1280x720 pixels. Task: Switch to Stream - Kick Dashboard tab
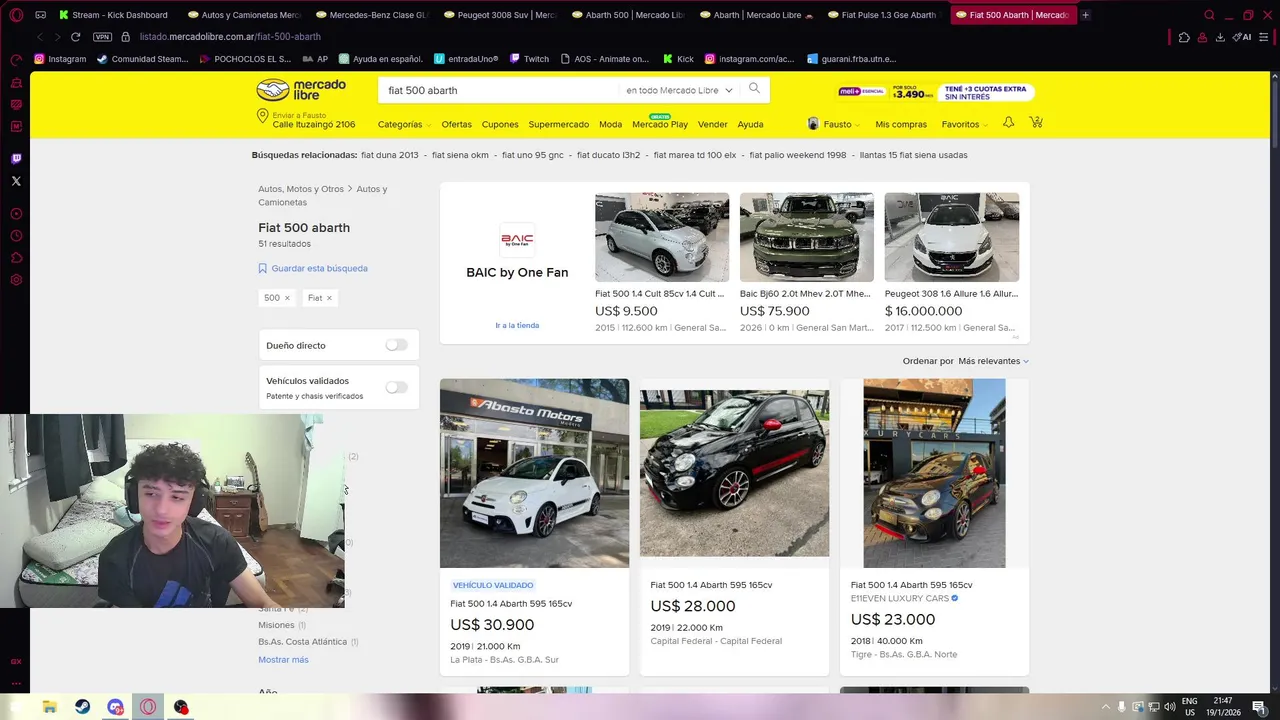pyautogui.click(x=112, y=15)
